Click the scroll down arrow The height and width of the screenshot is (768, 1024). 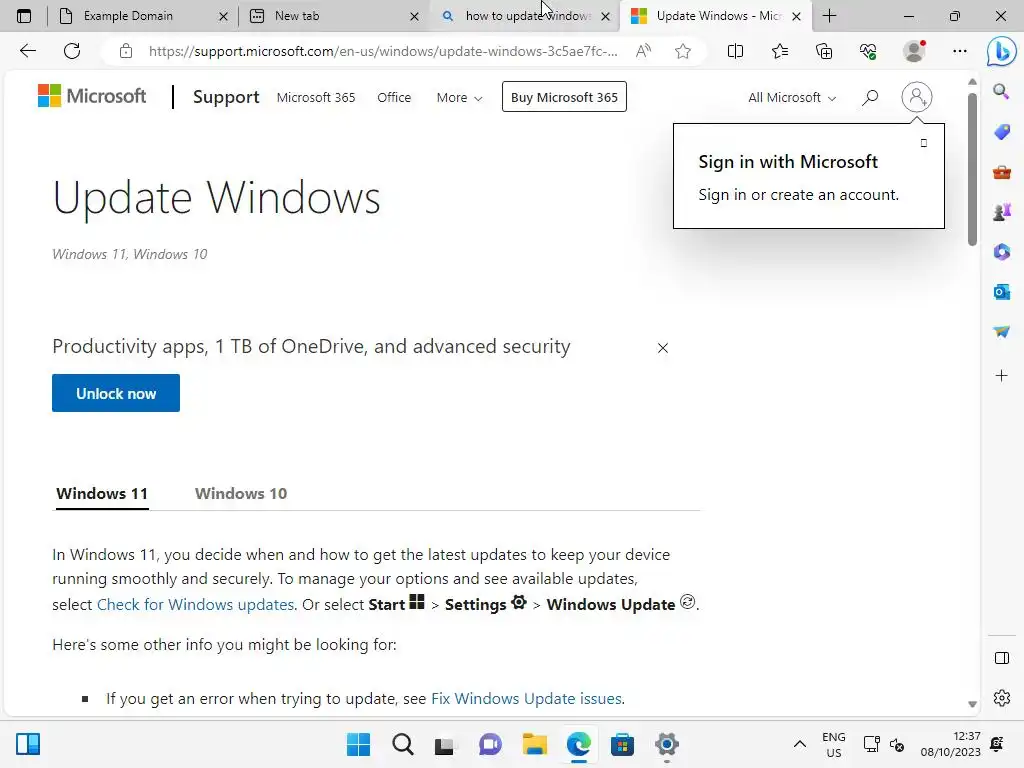tap(972, 704)
